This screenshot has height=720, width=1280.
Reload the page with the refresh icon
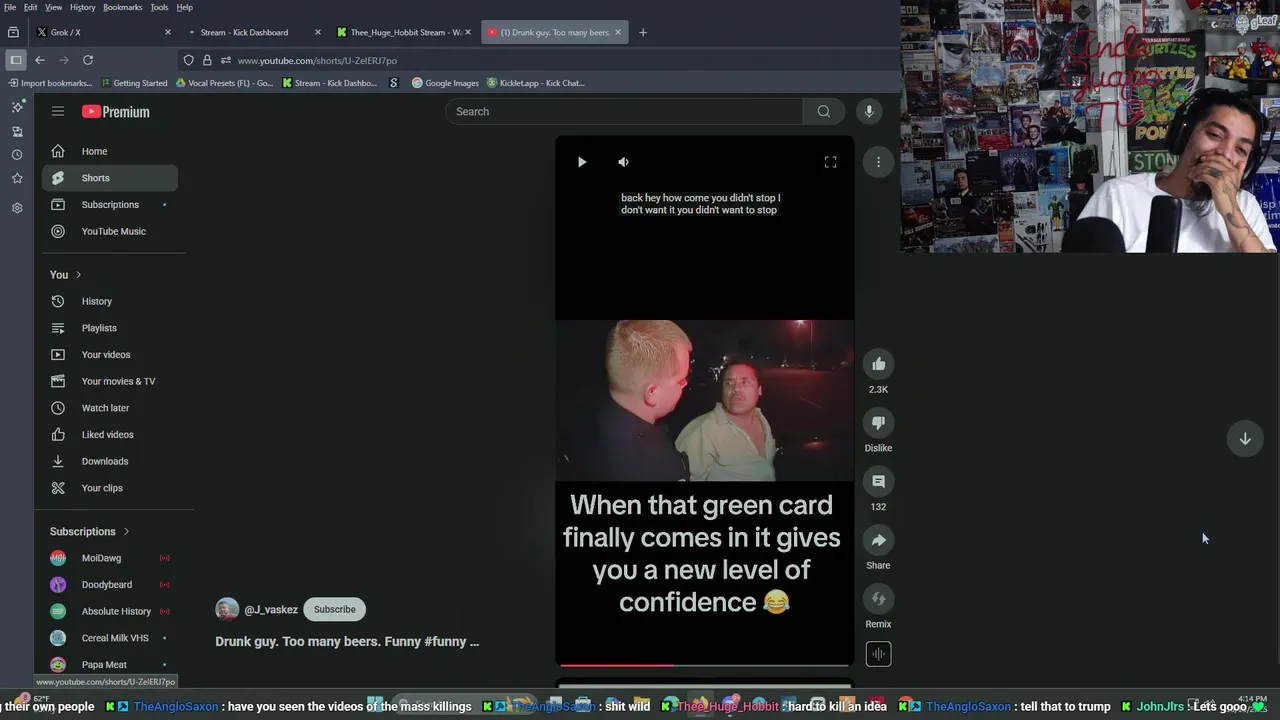tap(88, 60)
